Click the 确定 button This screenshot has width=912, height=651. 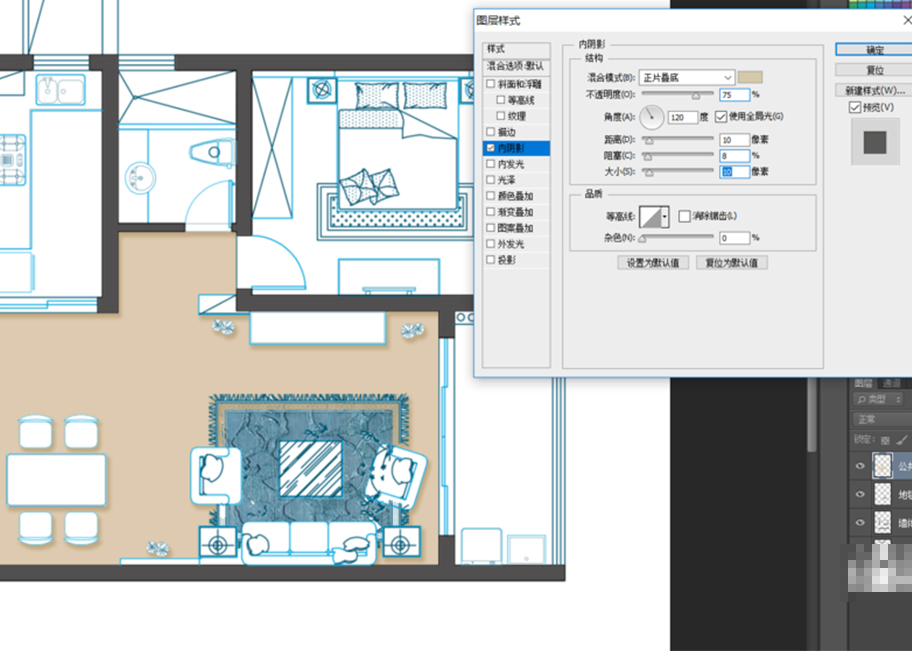874,49
